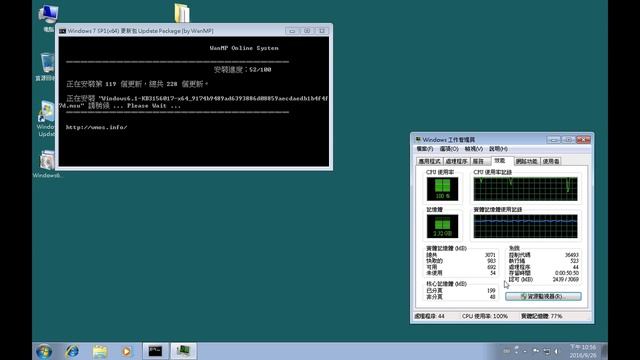Select the Recycle Bin desktop icon
Screen dimensions: 640x360
[x=47, y=67]
